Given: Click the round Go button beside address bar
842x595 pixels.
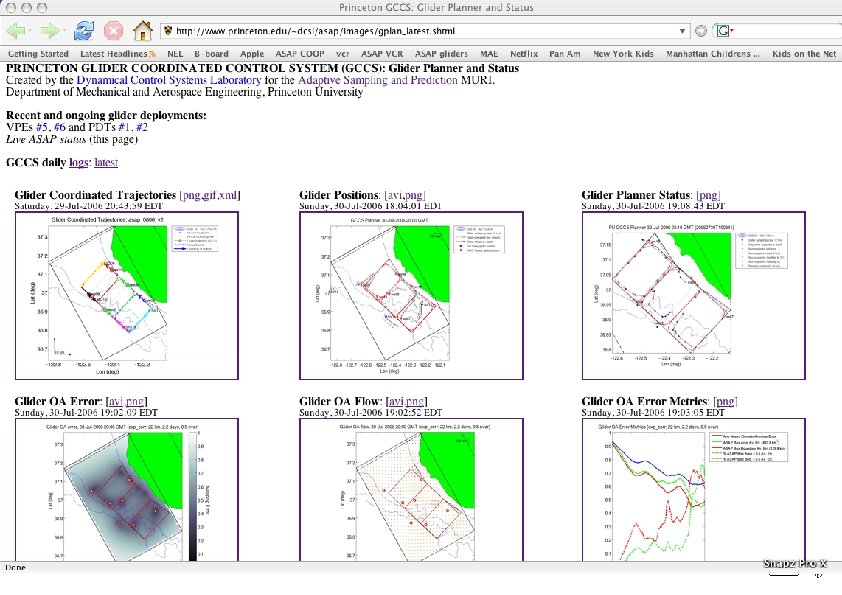Looking at the screenshot, I should 701,31.
